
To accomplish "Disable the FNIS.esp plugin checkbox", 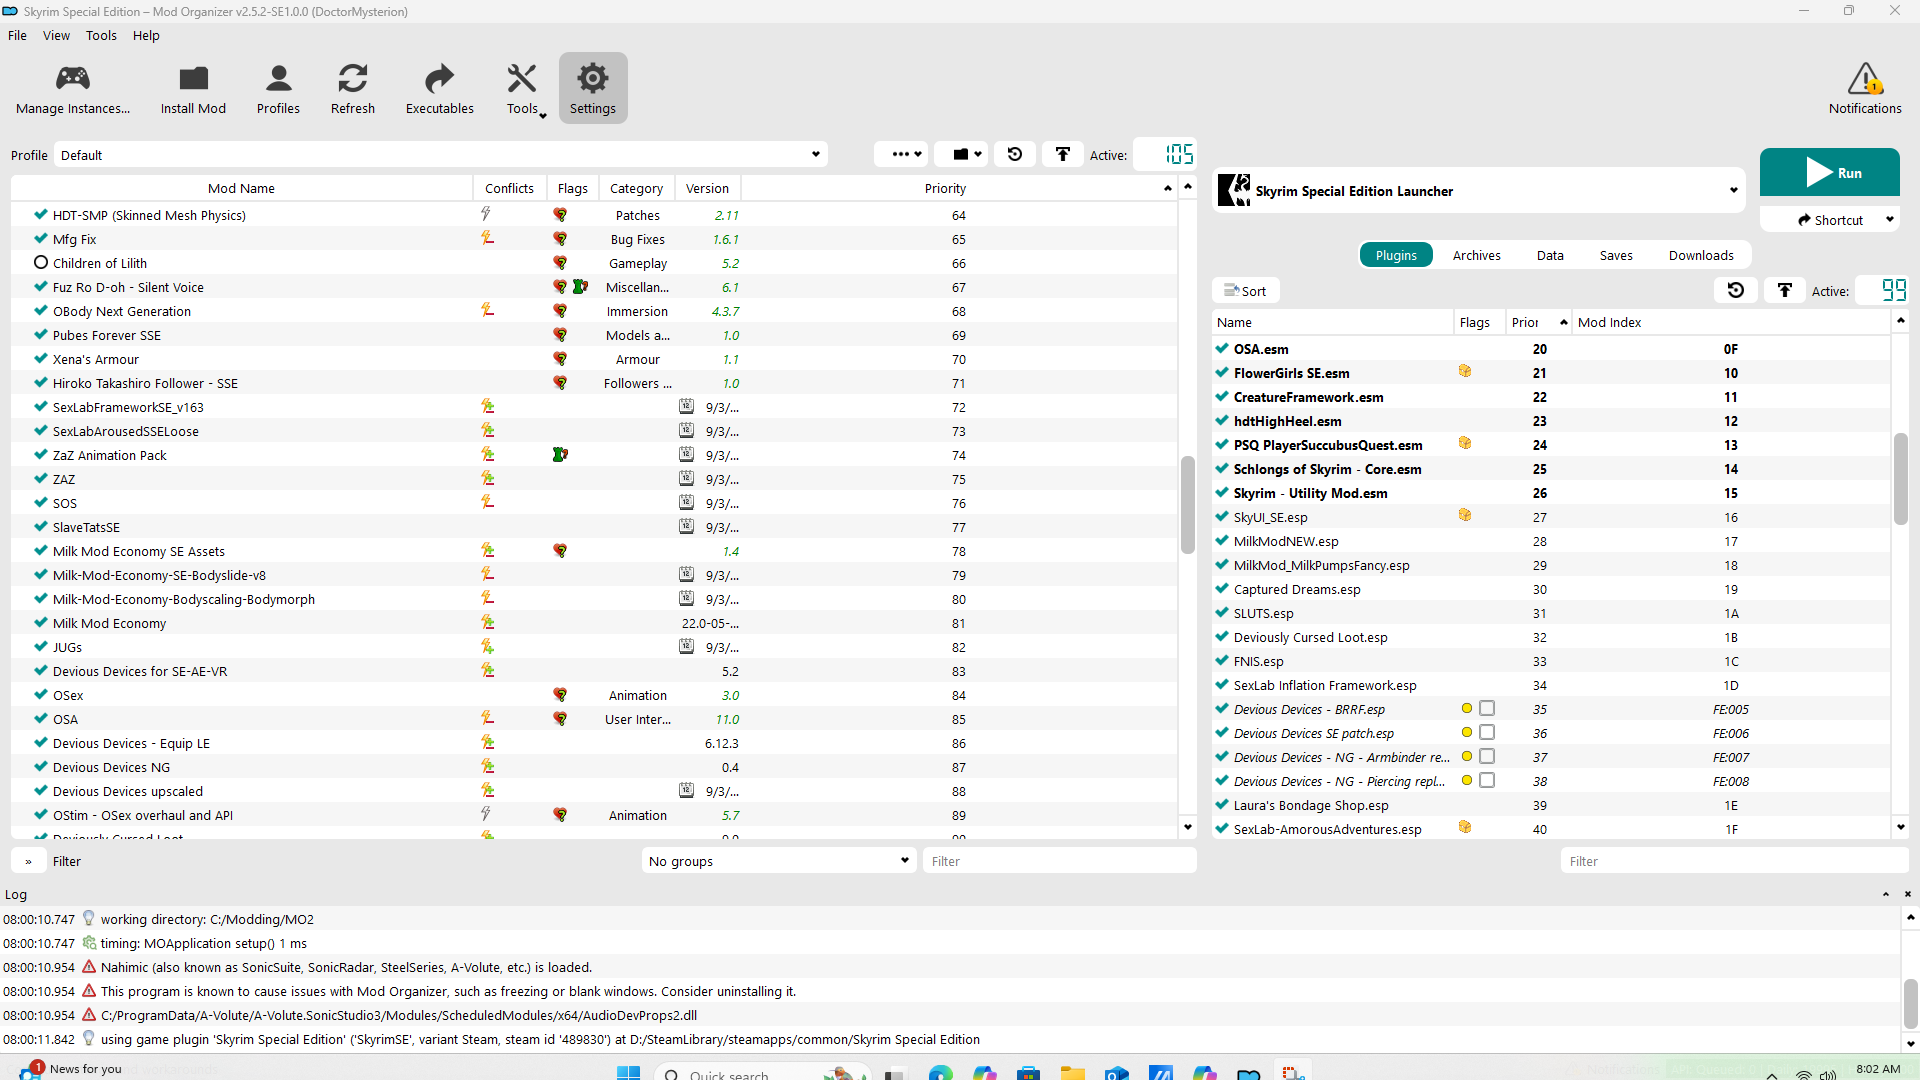I will tap(1222, 661).
